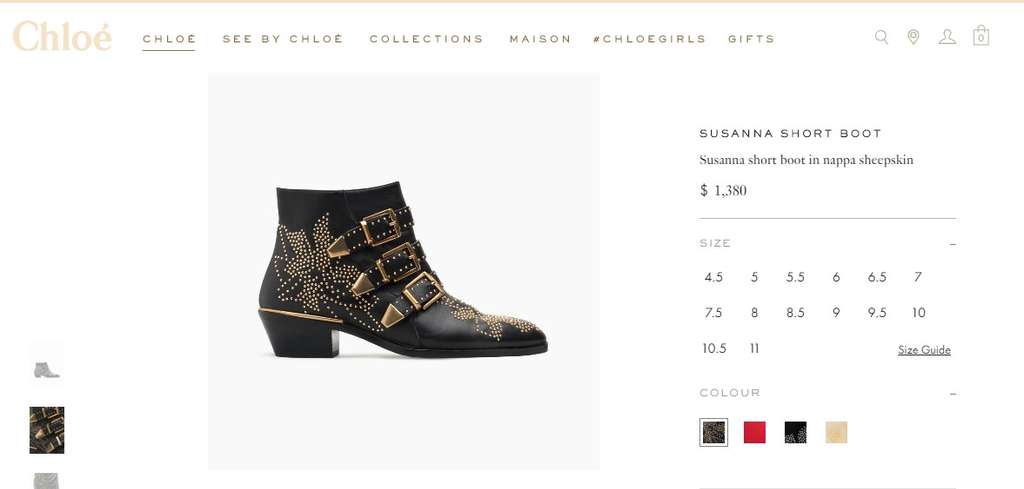Viewport: 1024px width, 489px height.
Task: Open the search icon in header
Action: (x=881, y=37)
